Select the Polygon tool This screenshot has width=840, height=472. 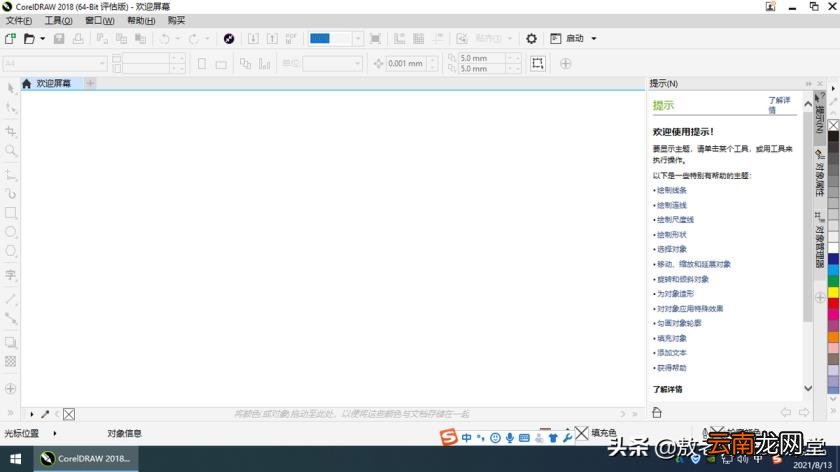pos(11,251)
